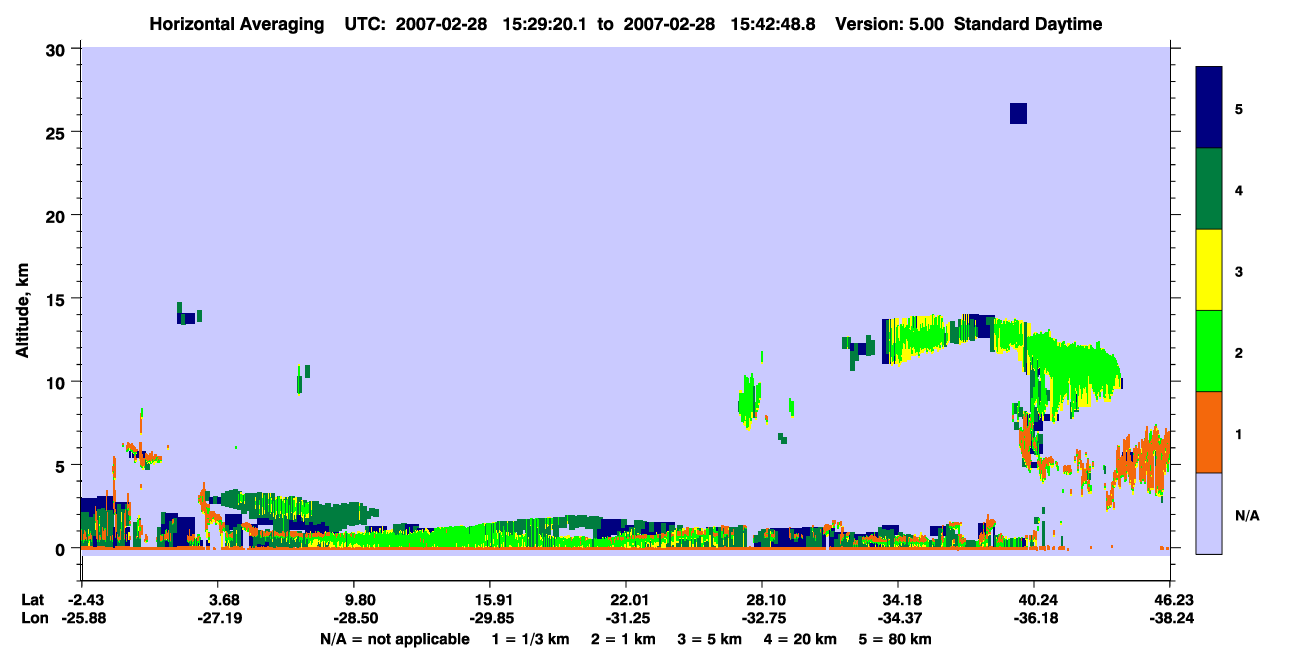Click the legend text 'N/A = not applicable'
The height and width of the screenshot is (667, 1300).
click(395, 639)
